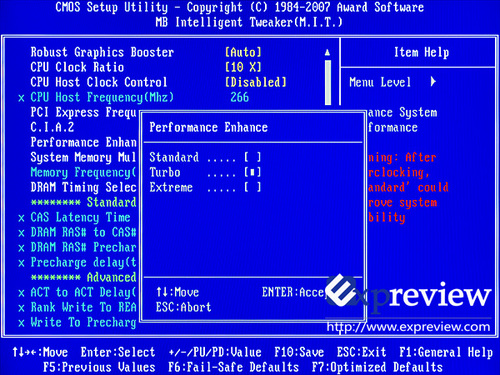
Task: Select DRAM Timing Selectable row
Action: pos(83,187)
